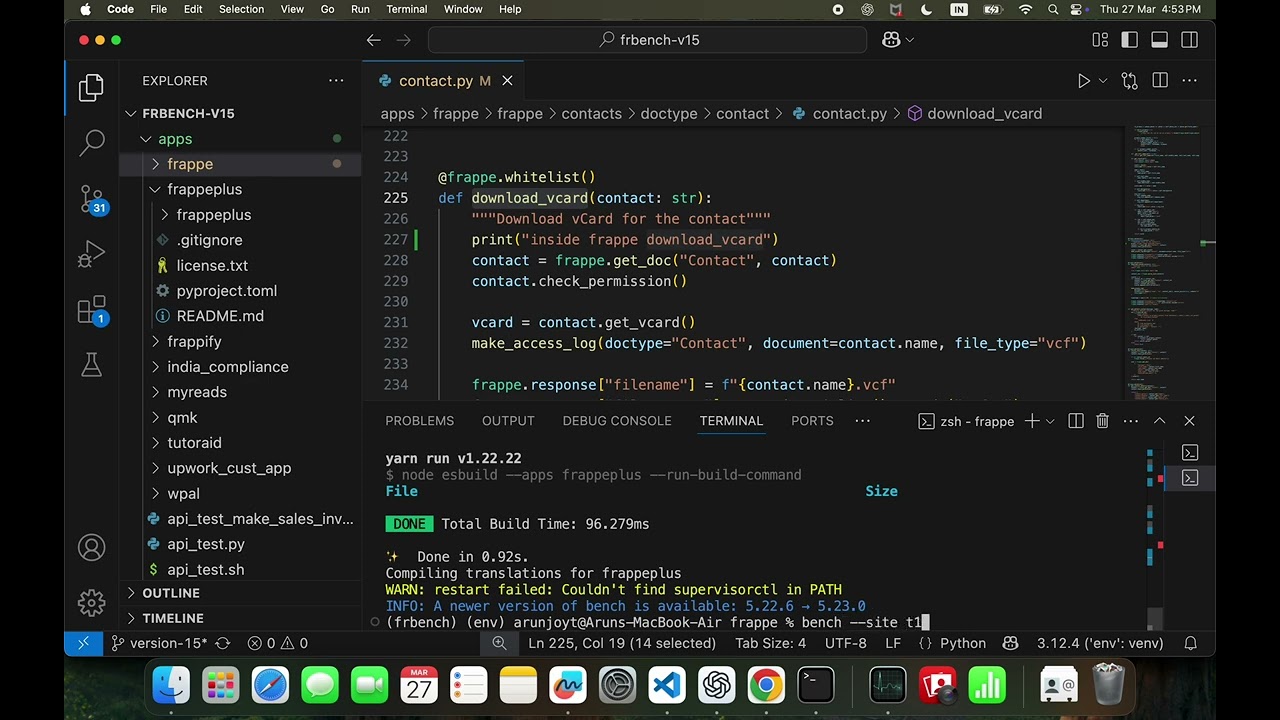Switch to the PORTS panel tab
This screenshot has height=720, width=1280.
point(812,421)
